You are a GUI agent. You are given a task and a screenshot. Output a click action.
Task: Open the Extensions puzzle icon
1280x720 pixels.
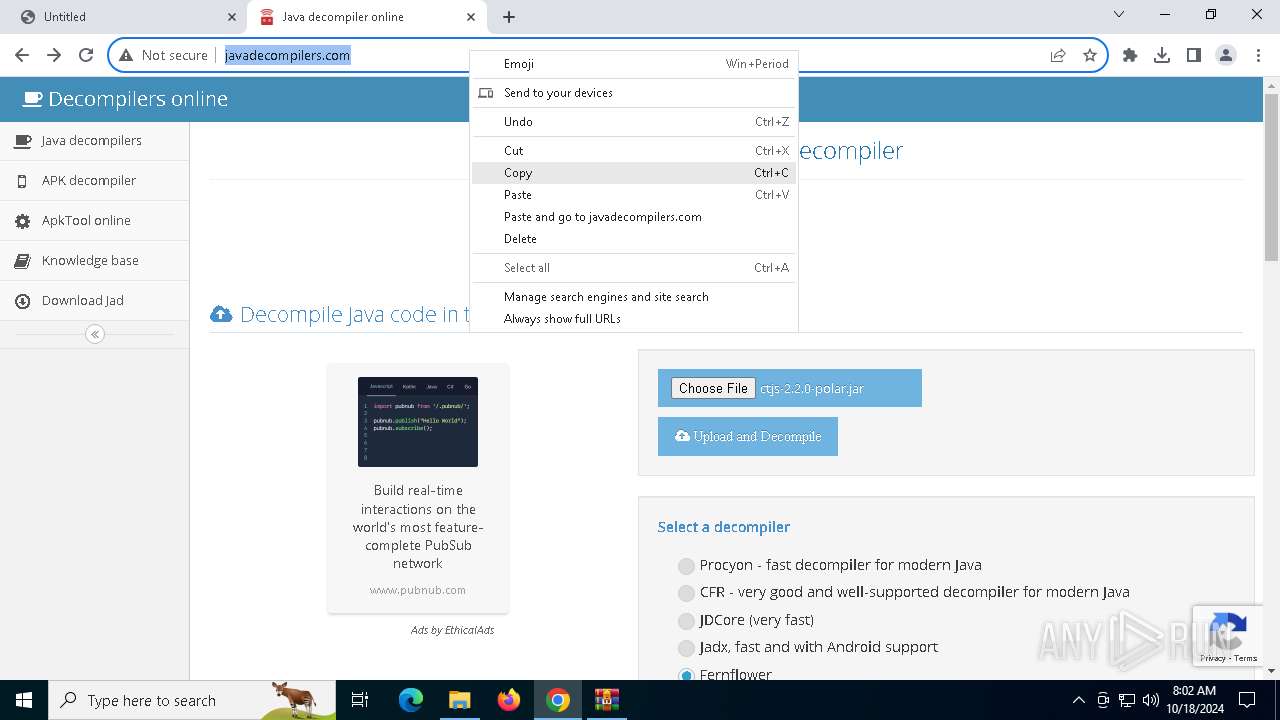tap(1130, 56)
